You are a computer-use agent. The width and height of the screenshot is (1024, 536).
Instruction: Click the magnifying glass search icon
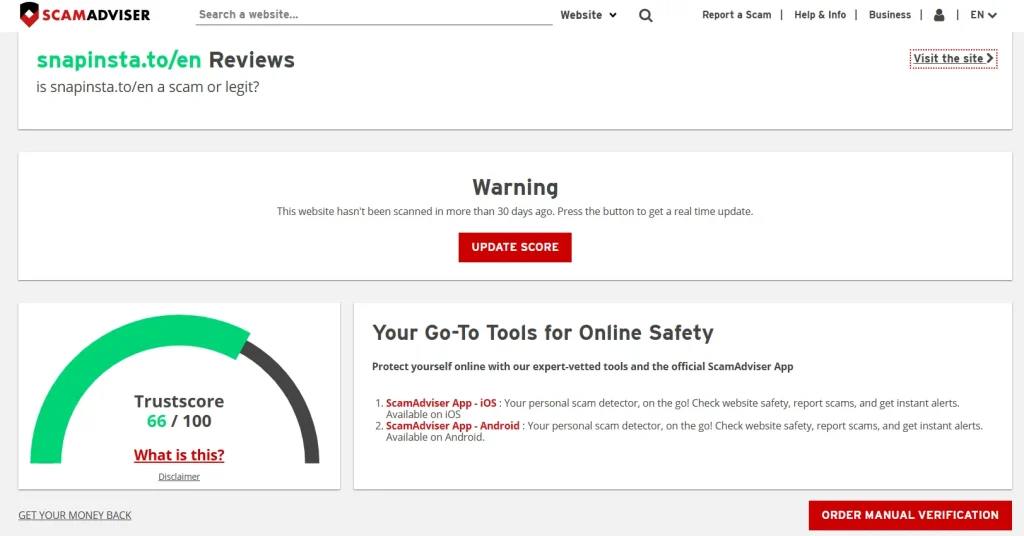645,16
